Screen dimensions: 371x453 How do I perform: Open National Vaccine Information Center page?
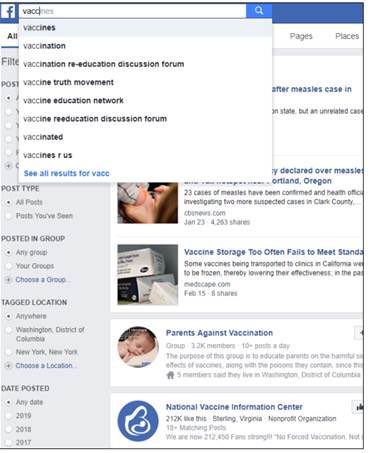click(234, 407)
